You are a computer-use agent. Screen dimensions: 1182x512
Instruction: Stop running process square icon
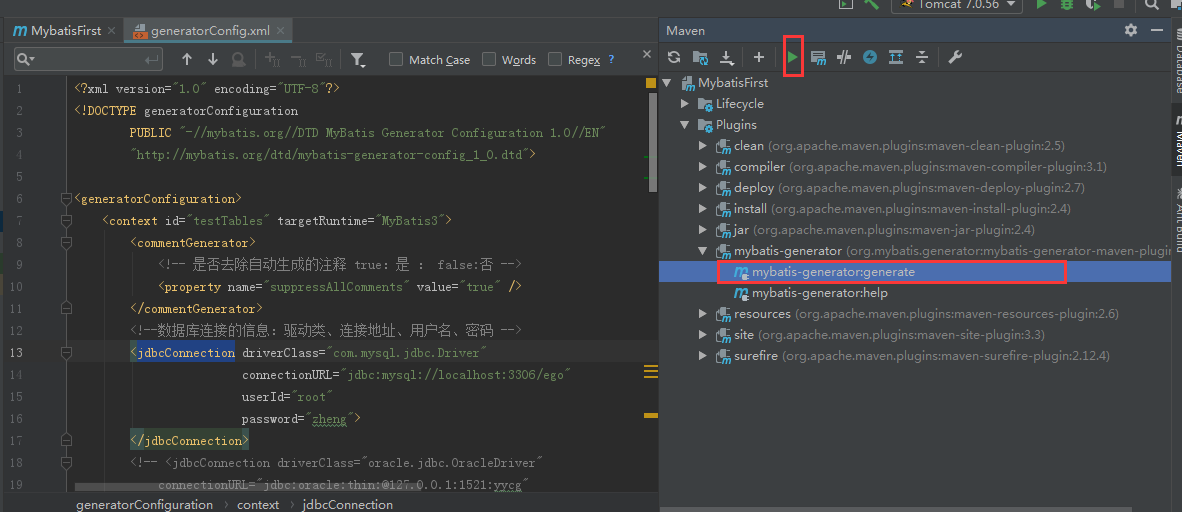[1118, 4]
